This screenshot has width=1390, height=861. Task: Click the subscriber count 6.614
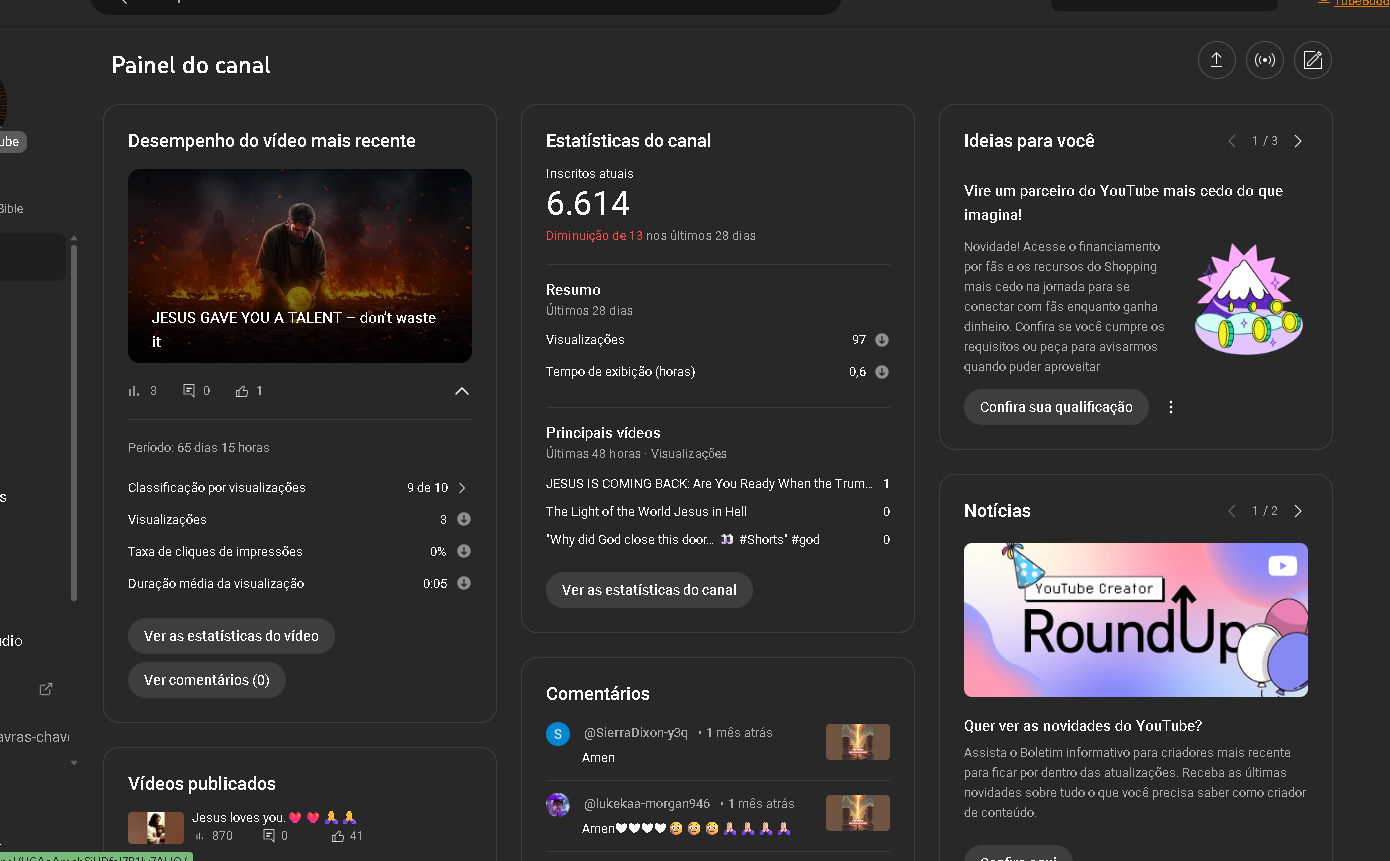(x=588, y=204)
